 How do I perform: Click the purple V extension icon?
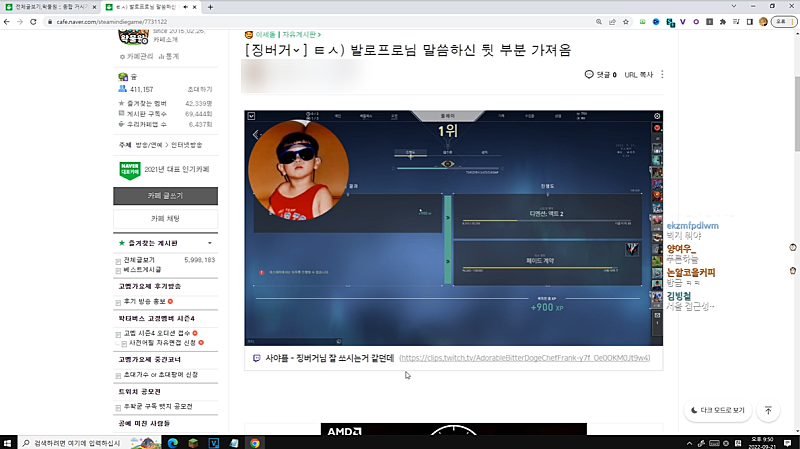[x=683, y=22]
